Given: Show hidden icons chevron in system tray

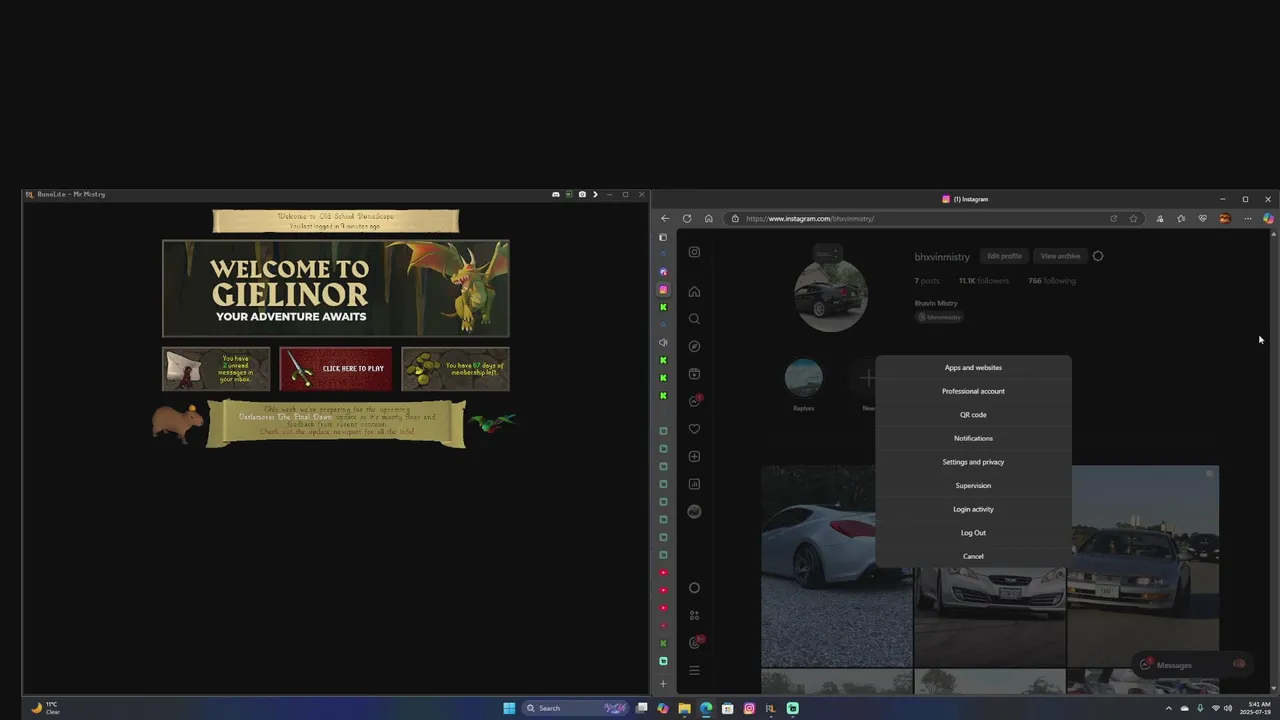Looking at the screenshot, I should pyautogui.click(x=1168, y=708).
